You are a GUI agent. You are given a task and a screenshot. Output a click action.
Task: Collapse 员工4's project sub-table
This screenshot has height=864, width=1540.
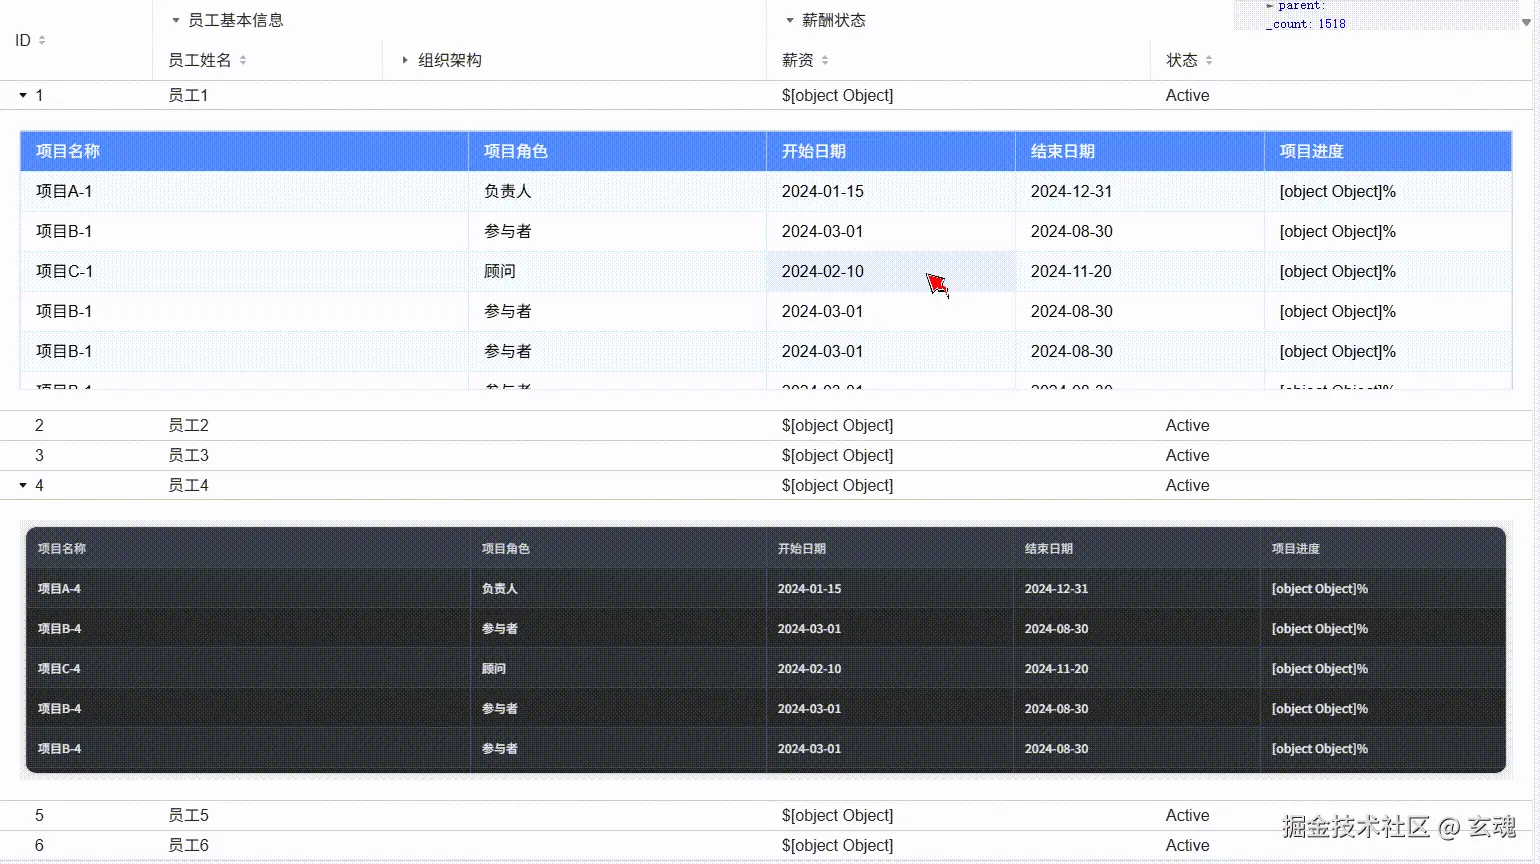(24, 485)
